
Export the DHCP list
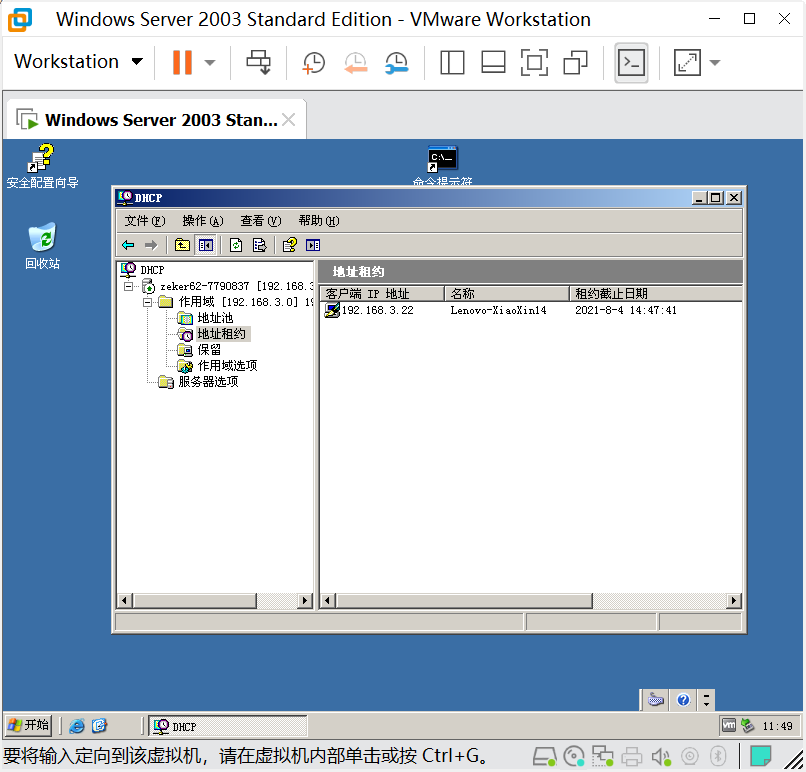pos(260,245)
